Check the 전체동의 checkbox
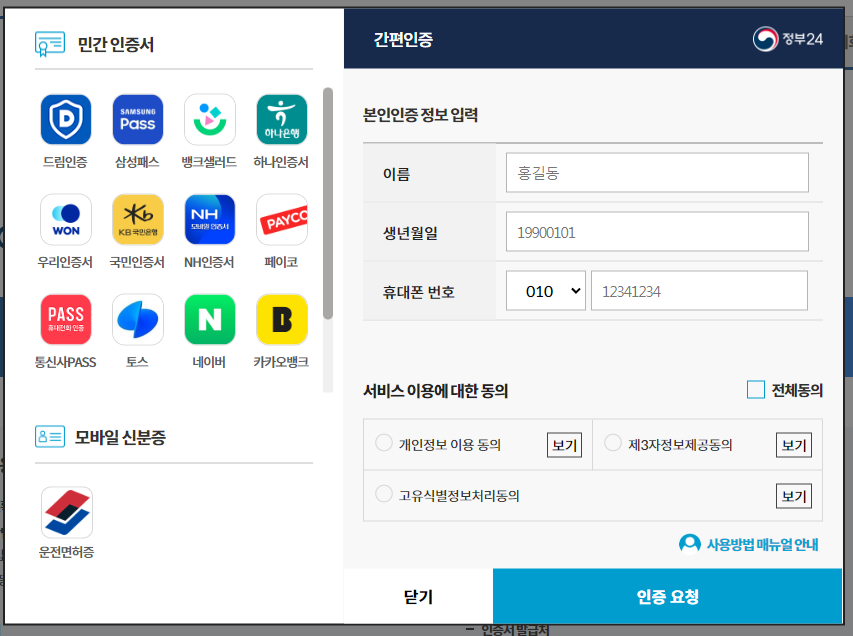 756,390
